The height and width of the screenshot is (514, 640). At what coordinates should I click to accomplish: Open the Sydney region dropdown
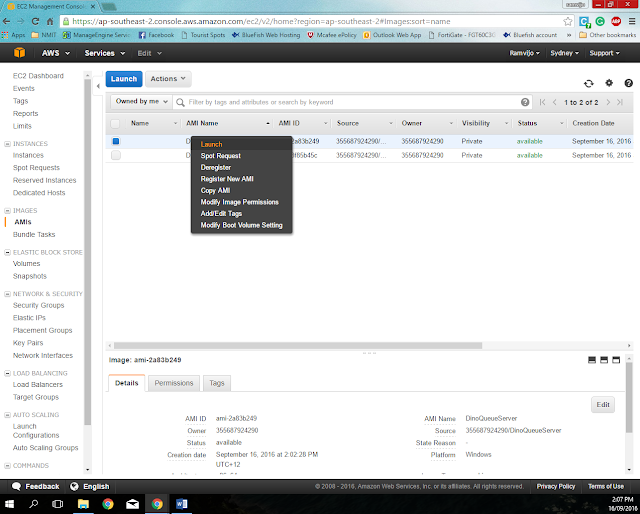point(564,53)
